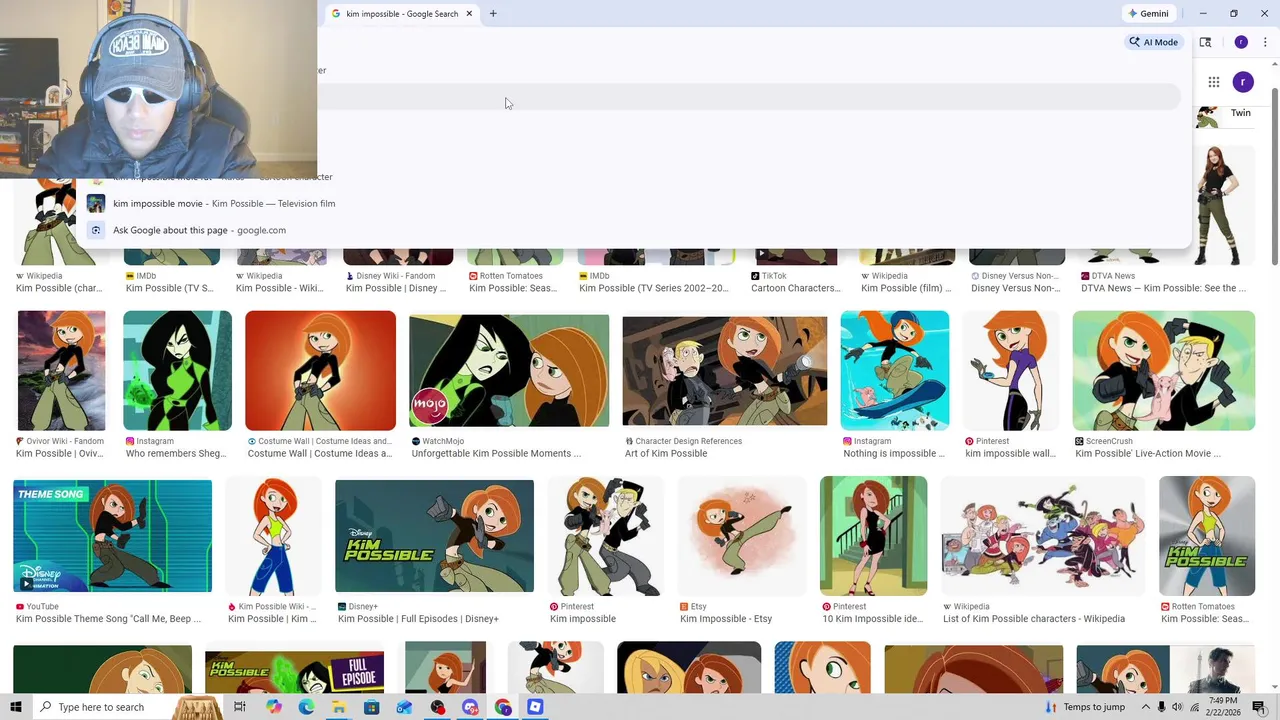Open the Nothing is impossible Instagram image

(x=895, y=370)
